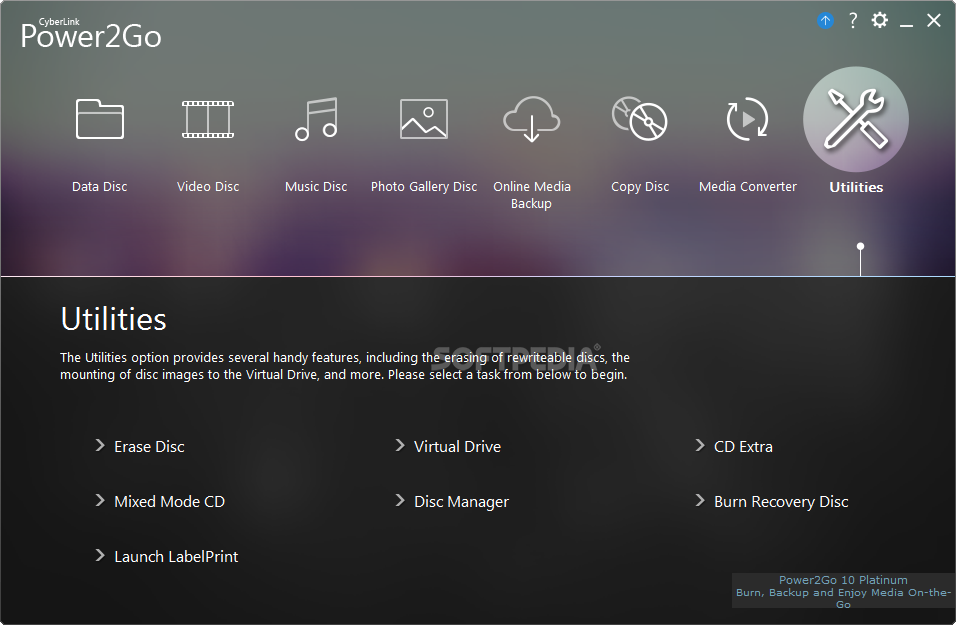Click the Burn Recovery Disc chevron arrow
Viewport: 956px width, 625px height.
tap(700, 501)
